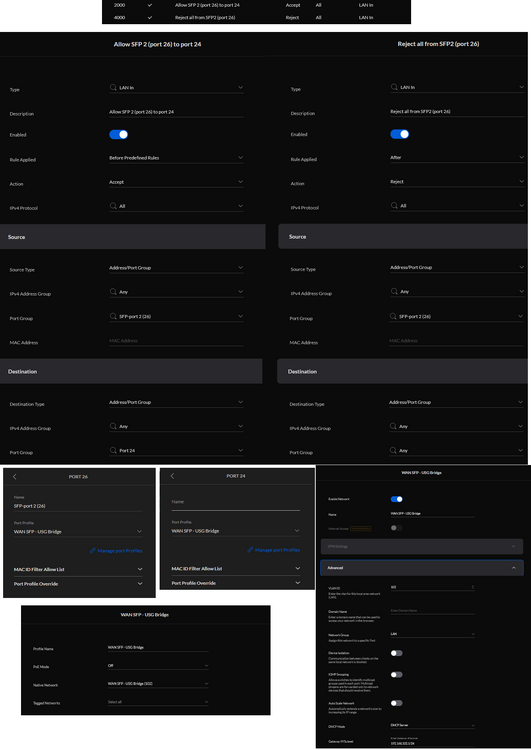Open DHCP Mode dropdown showing DHCP Server
The height and width of the screenshot is (750, 531).
click(x=432, y=725)
